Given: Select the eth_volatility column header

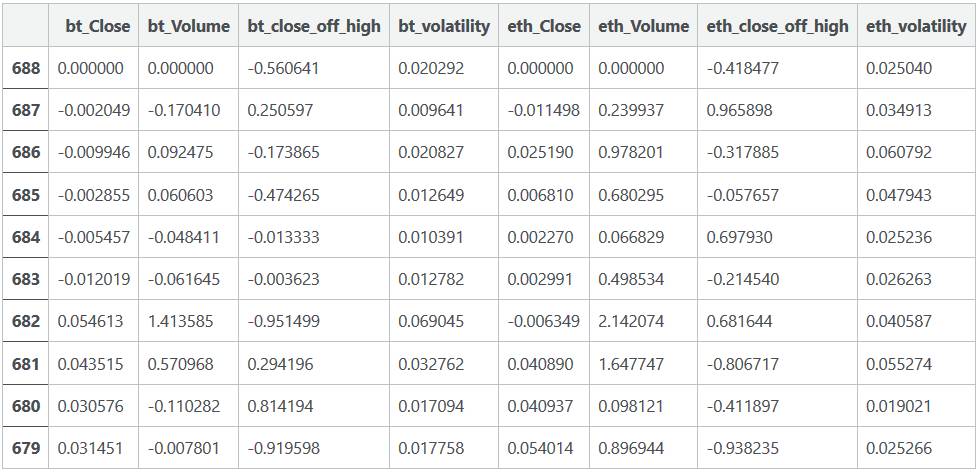Looking at the screenshot, I should (x=916, y=26).
